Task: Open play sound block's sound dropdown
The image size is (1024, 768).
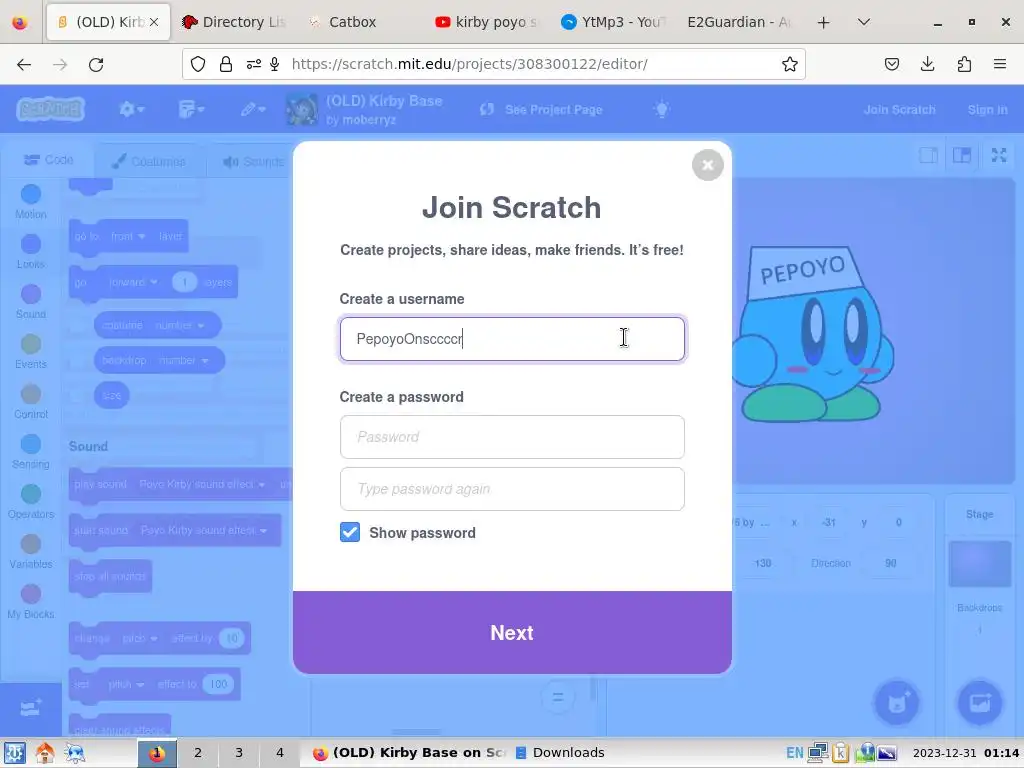Action: (x=202, y=485)
